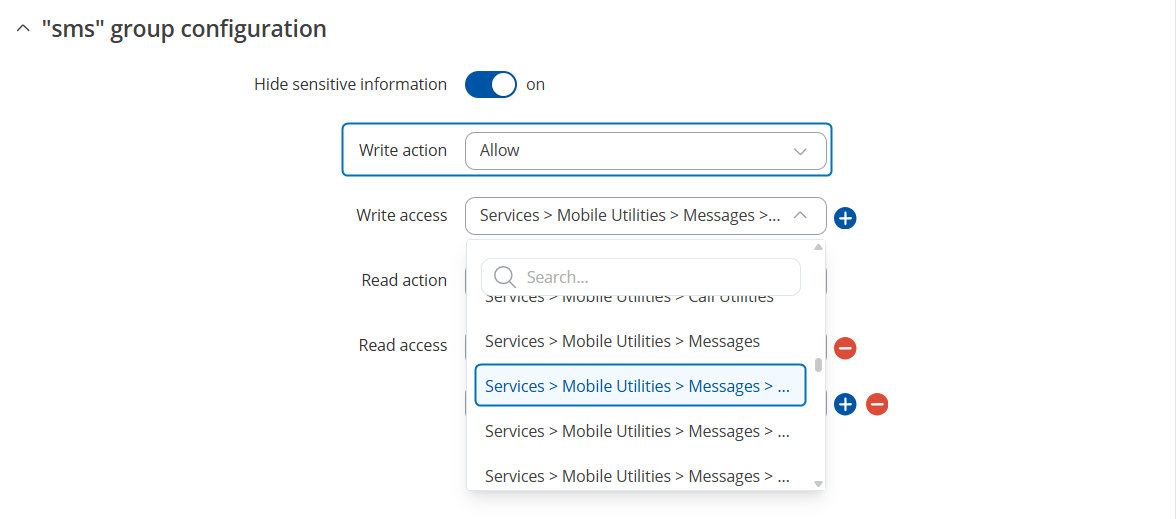Select "Services > Mobile Utilities > Messages" option

(622, 341)
